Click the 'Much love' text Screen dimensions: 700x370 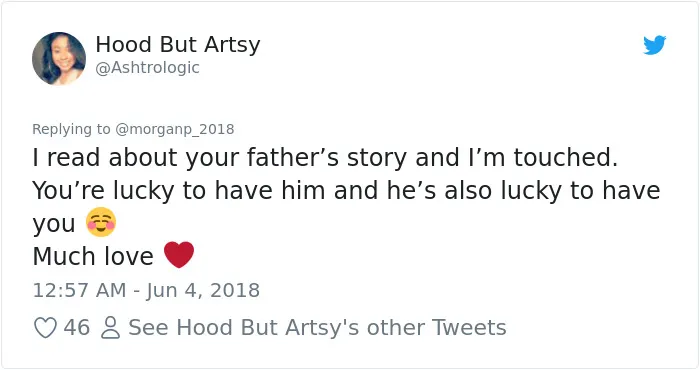(93, 256)
